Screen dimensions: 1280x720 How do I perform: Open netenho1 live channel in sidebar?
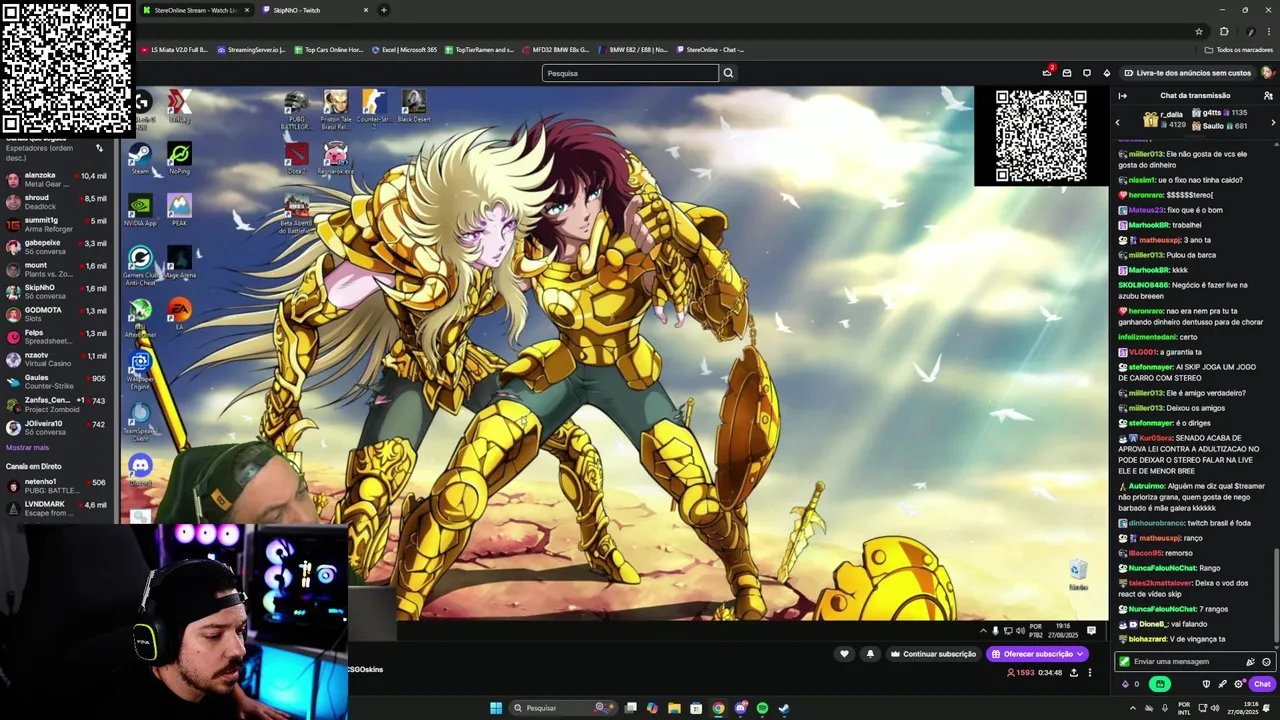(56, 486)
